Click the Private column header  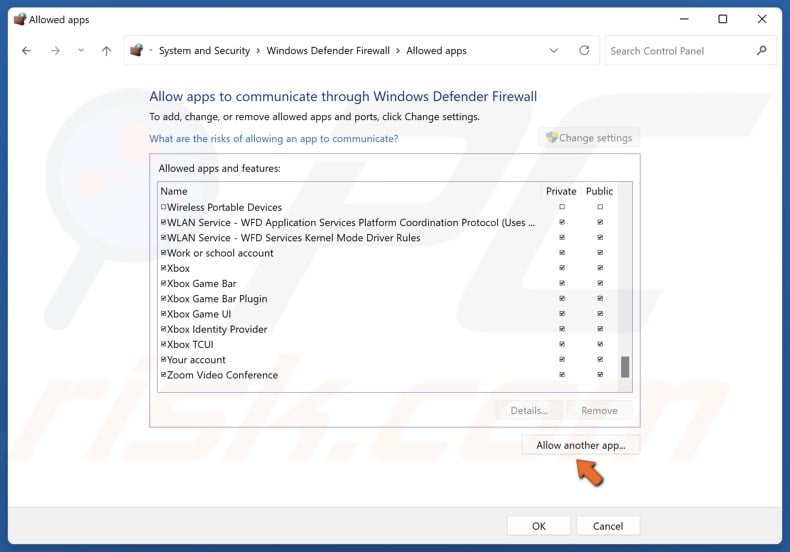coord(561,191)
